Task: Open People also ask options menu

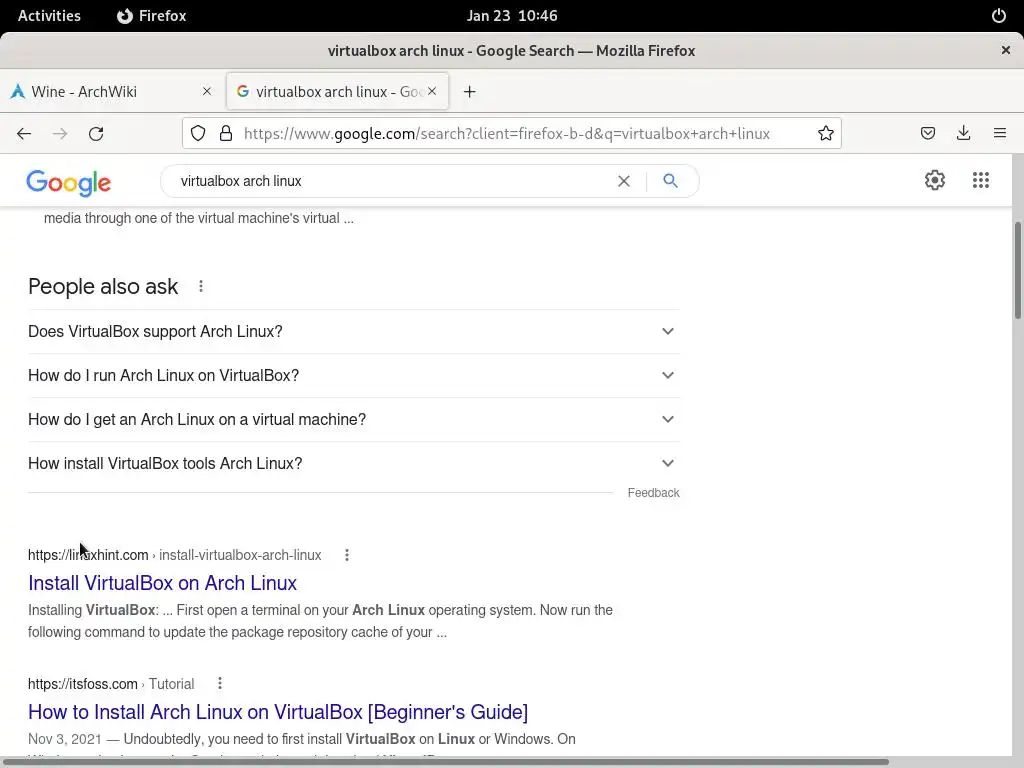Action: click(x=201, y=286)
